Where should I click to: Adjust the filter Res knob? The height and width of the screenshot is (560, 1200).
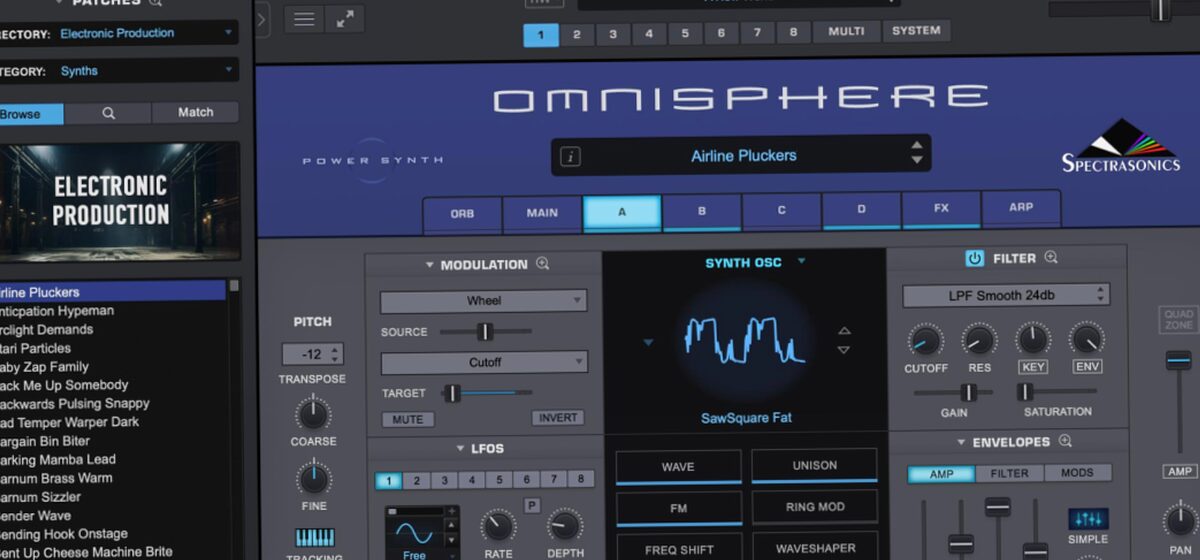pyautogui.click(x=979, y=340)
